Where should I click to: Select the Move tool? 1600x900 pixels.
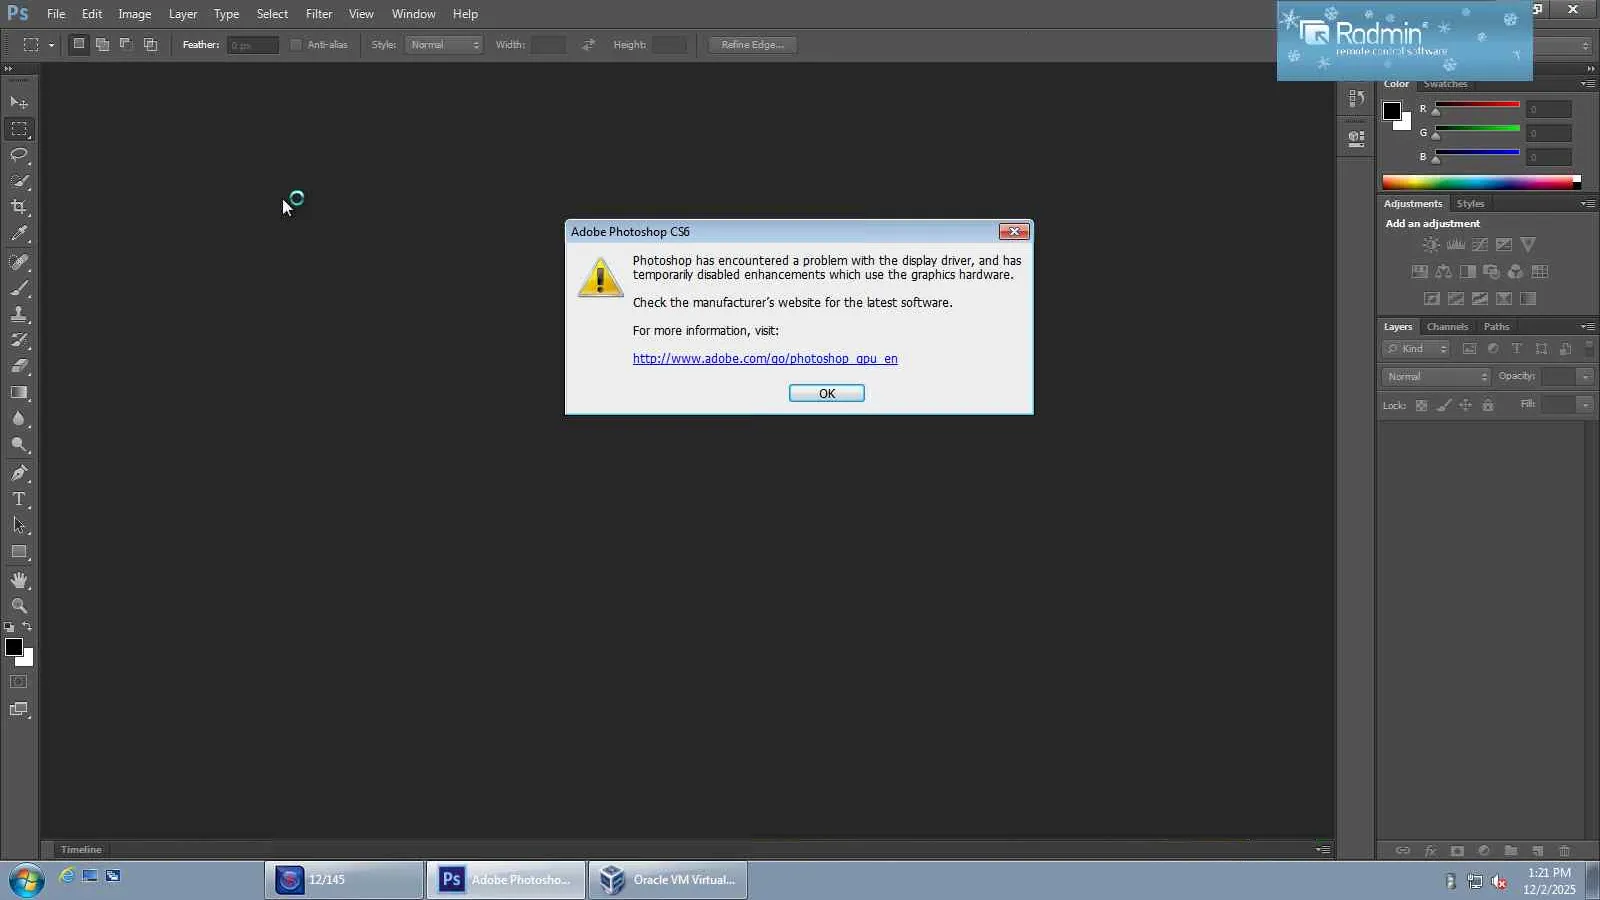(x=19, y=102)
